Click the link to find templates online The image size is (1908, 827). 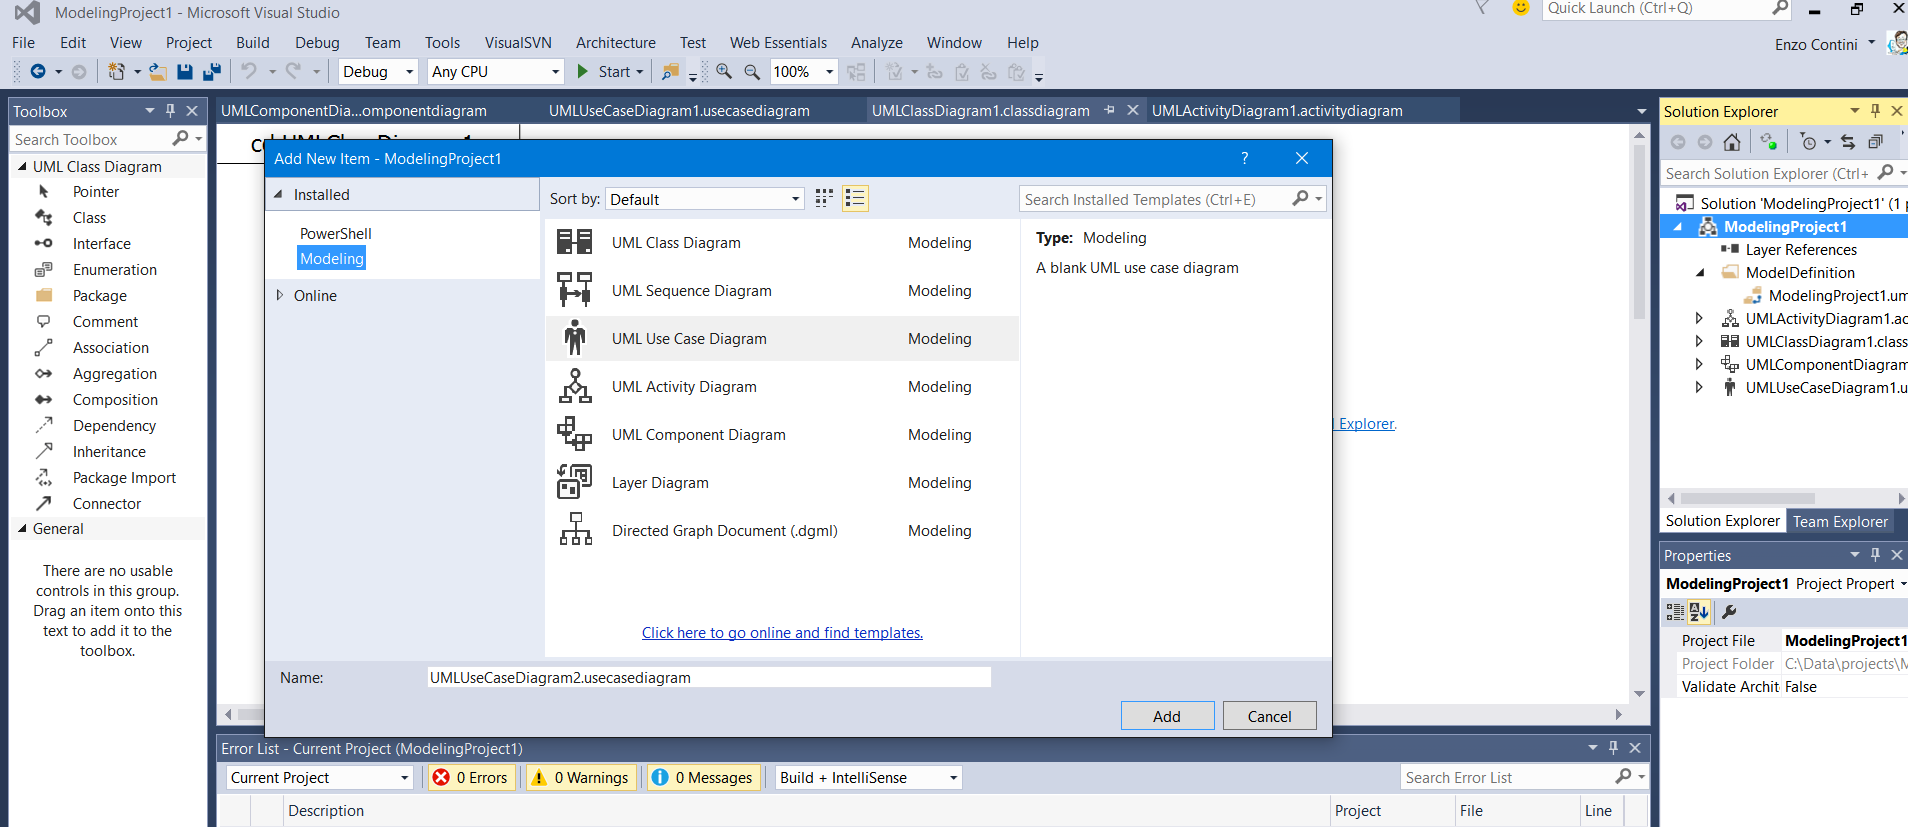click(x=782, y=633)
